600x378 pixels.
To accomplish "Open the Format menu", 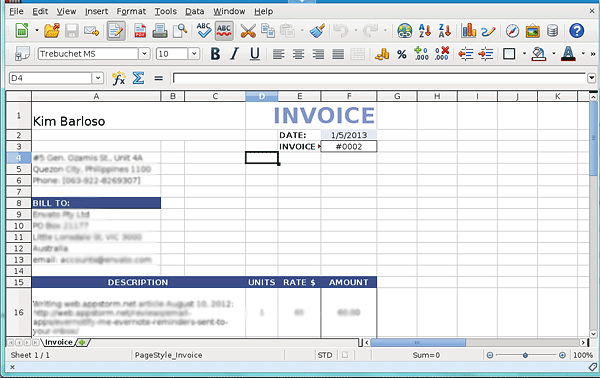I will point(131,11).
